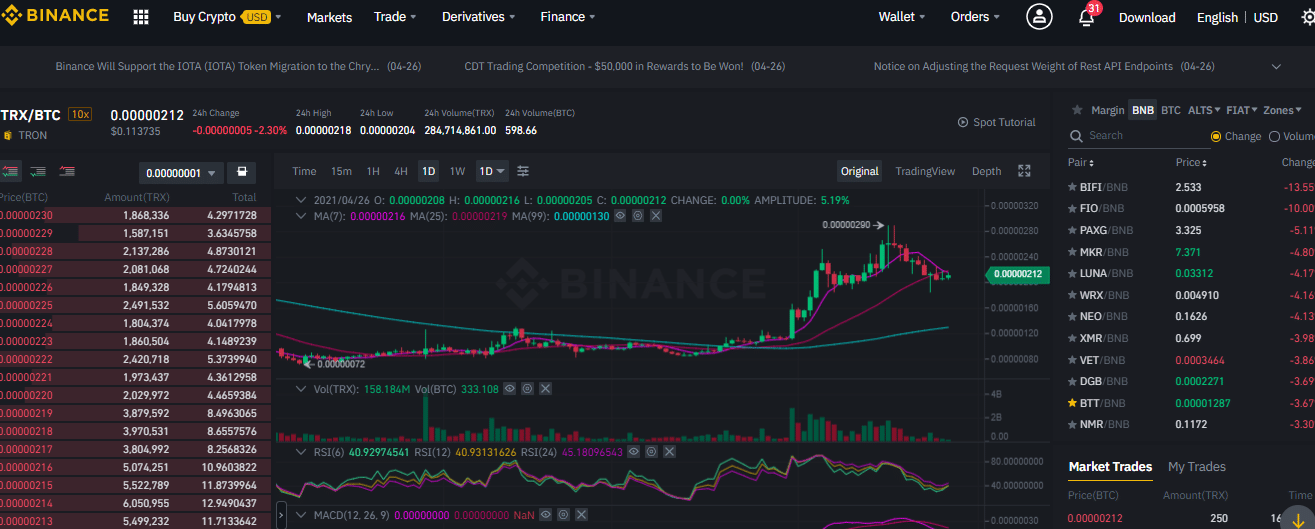Screen dimensions: 1315x529
Task: Remove the Vol indicator
Action: tap(544, 388)
